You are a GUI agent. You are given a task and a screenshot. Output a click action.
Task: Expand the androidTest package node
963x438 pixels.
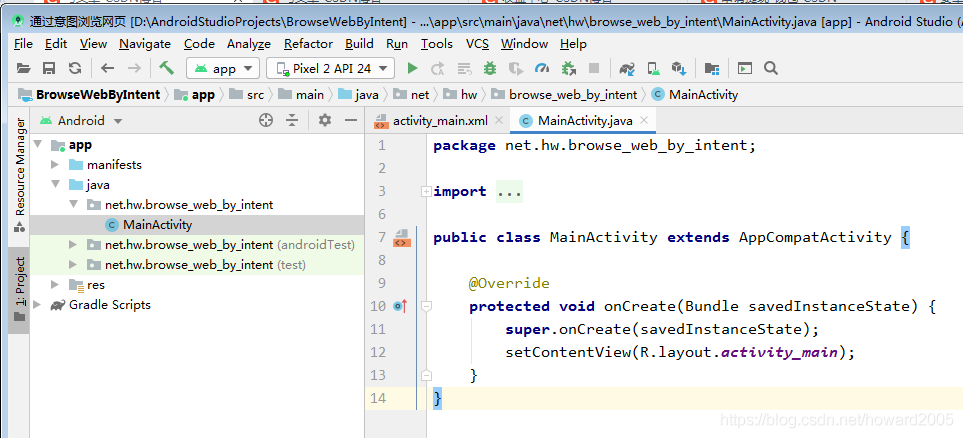click(x=73, y=244)
